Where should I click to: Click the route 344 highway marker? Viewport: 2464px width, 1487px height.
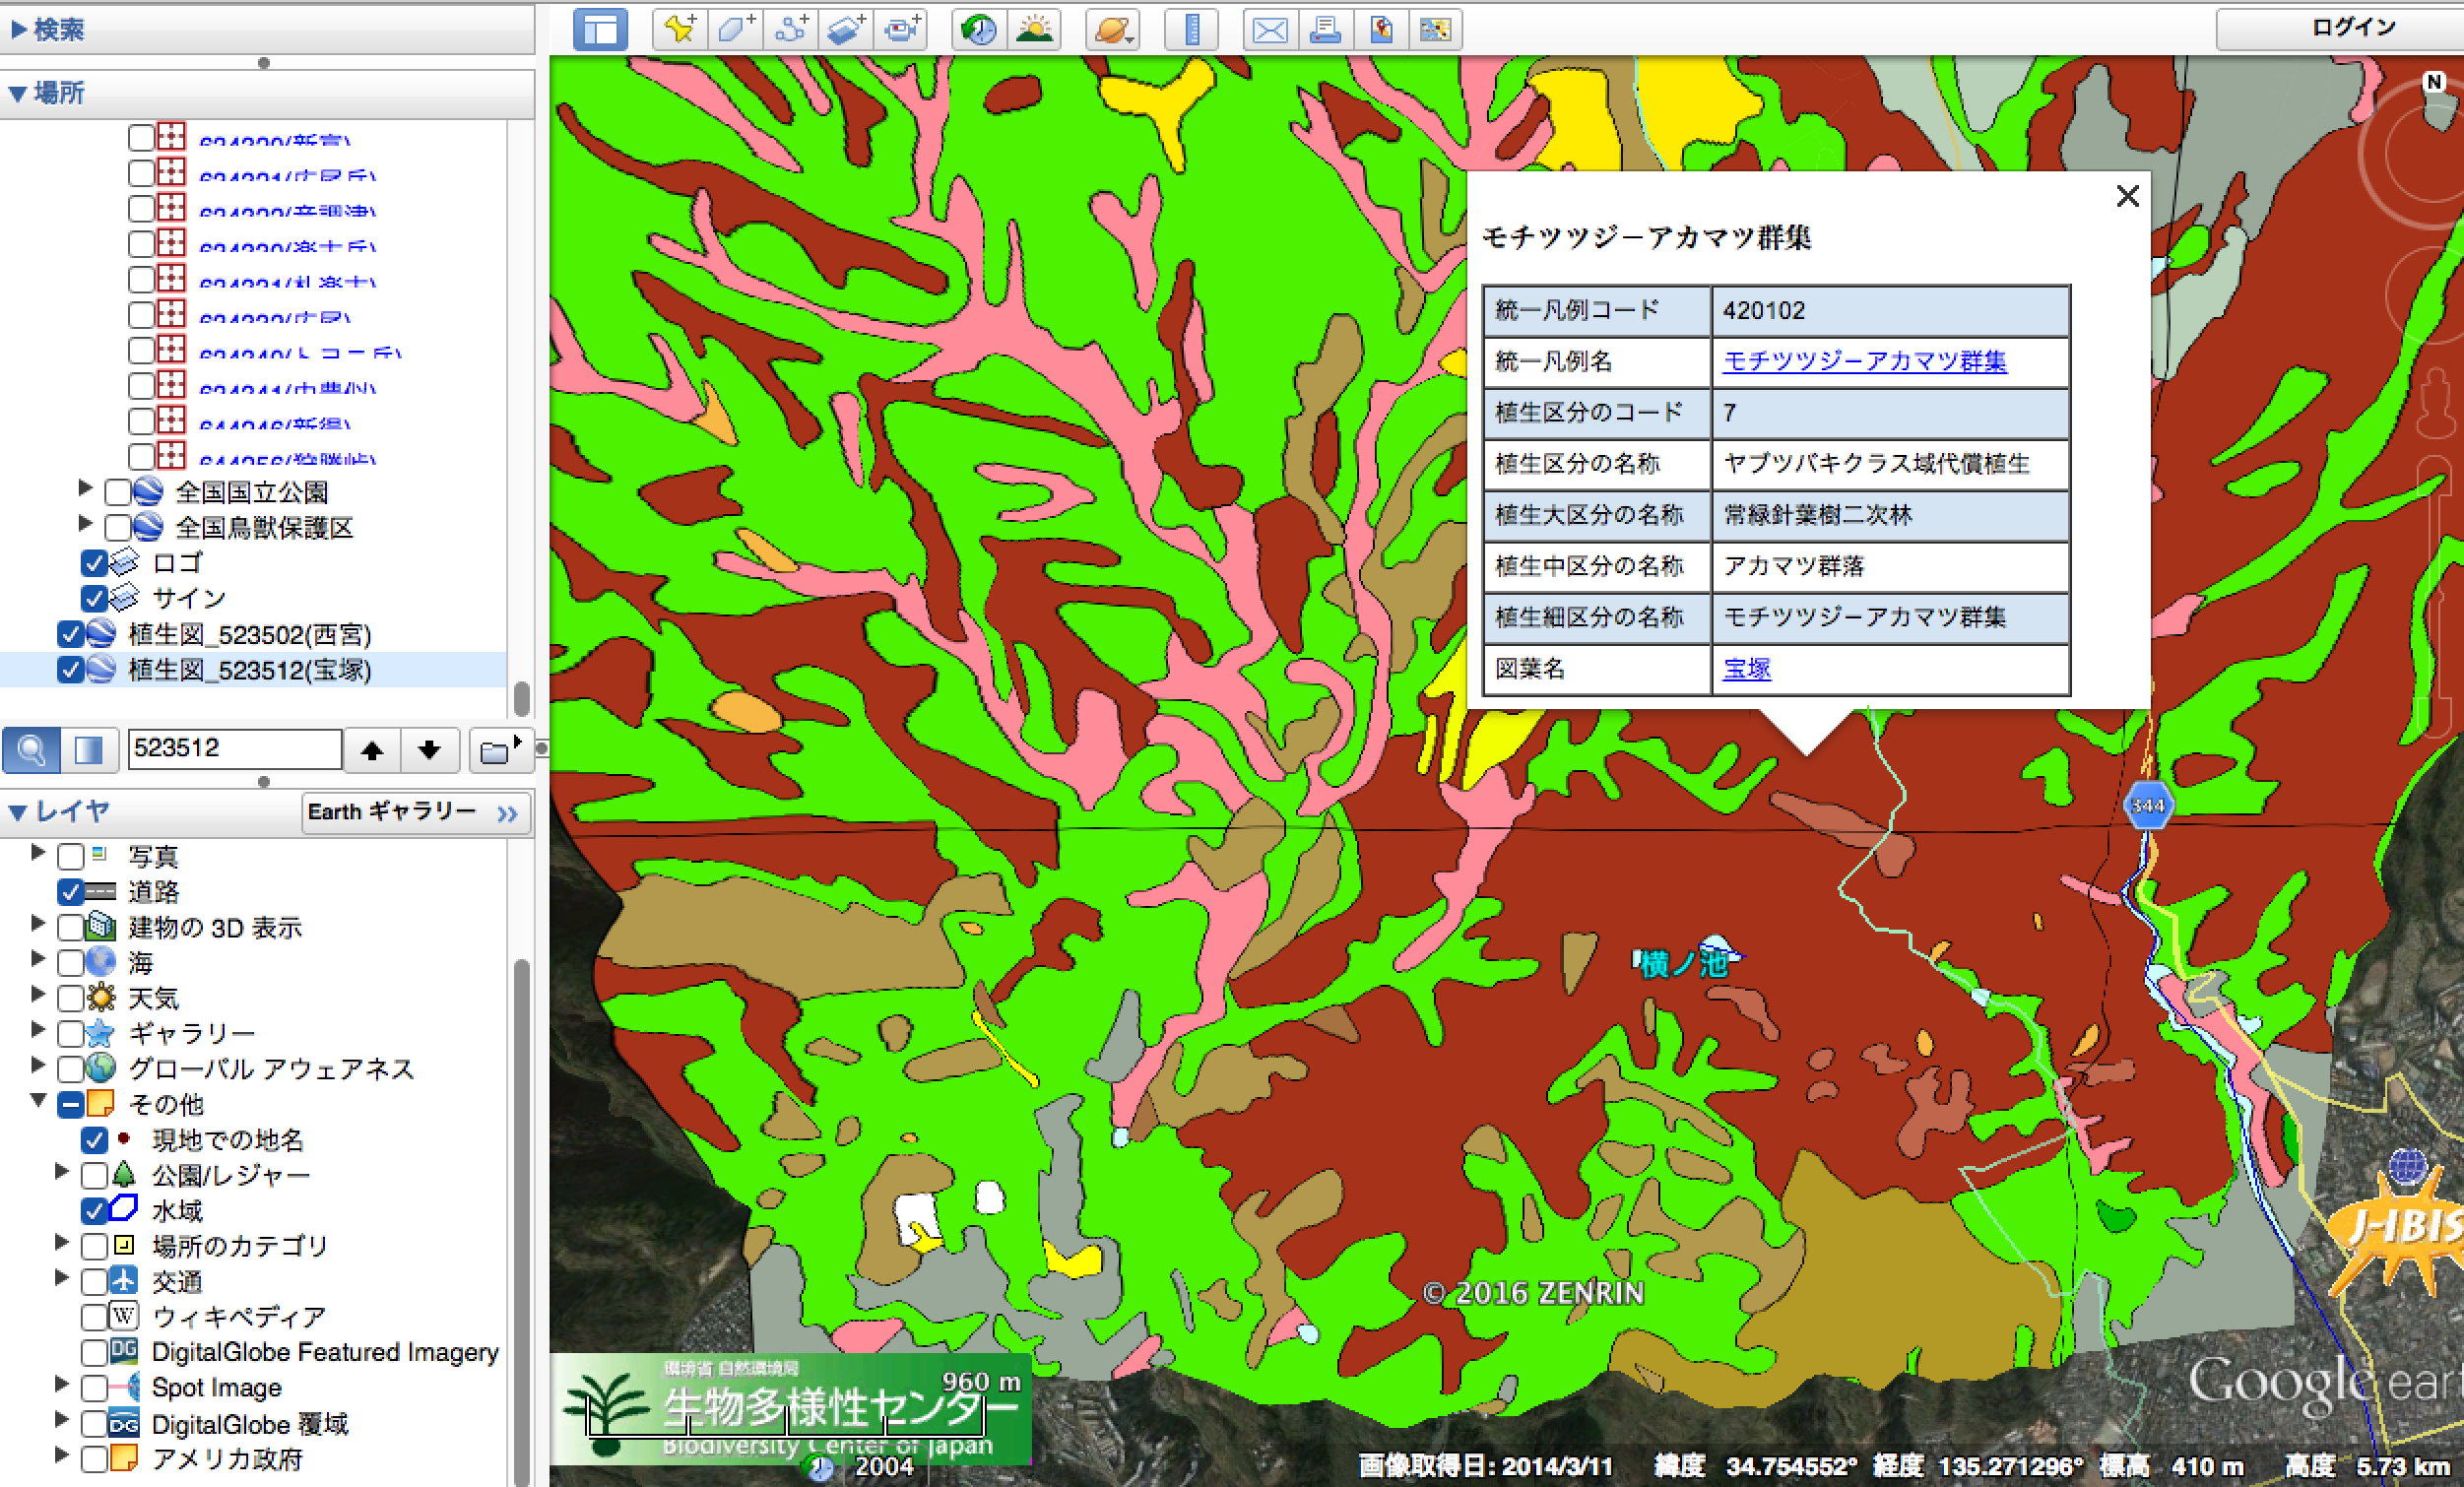(x=2147, y=805)
